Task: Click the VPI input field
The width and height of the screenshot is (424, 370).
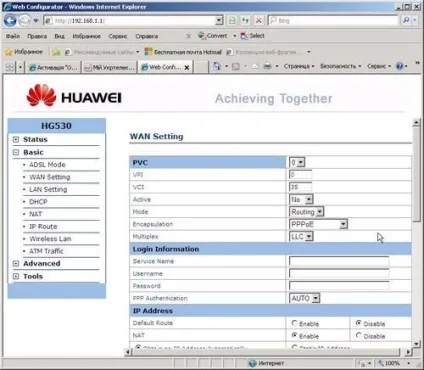Action: [300, 175]
